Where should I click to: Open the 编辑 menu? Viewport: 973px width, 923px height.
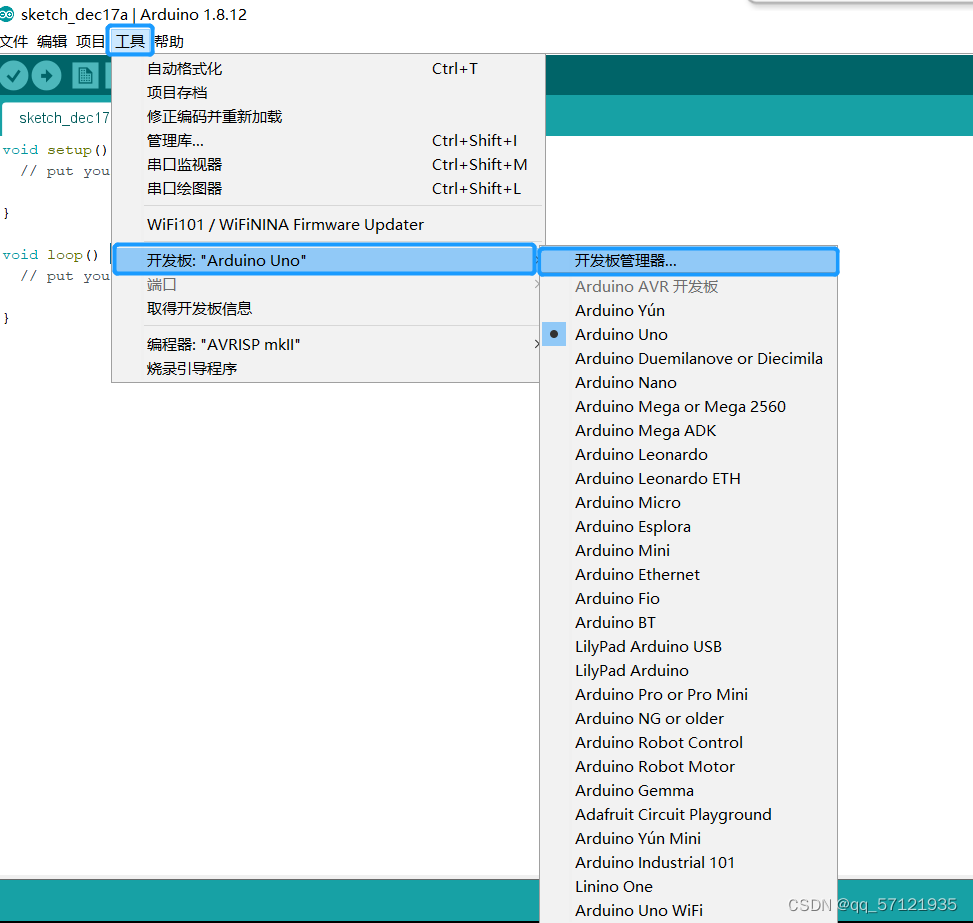tap(52, 42)
